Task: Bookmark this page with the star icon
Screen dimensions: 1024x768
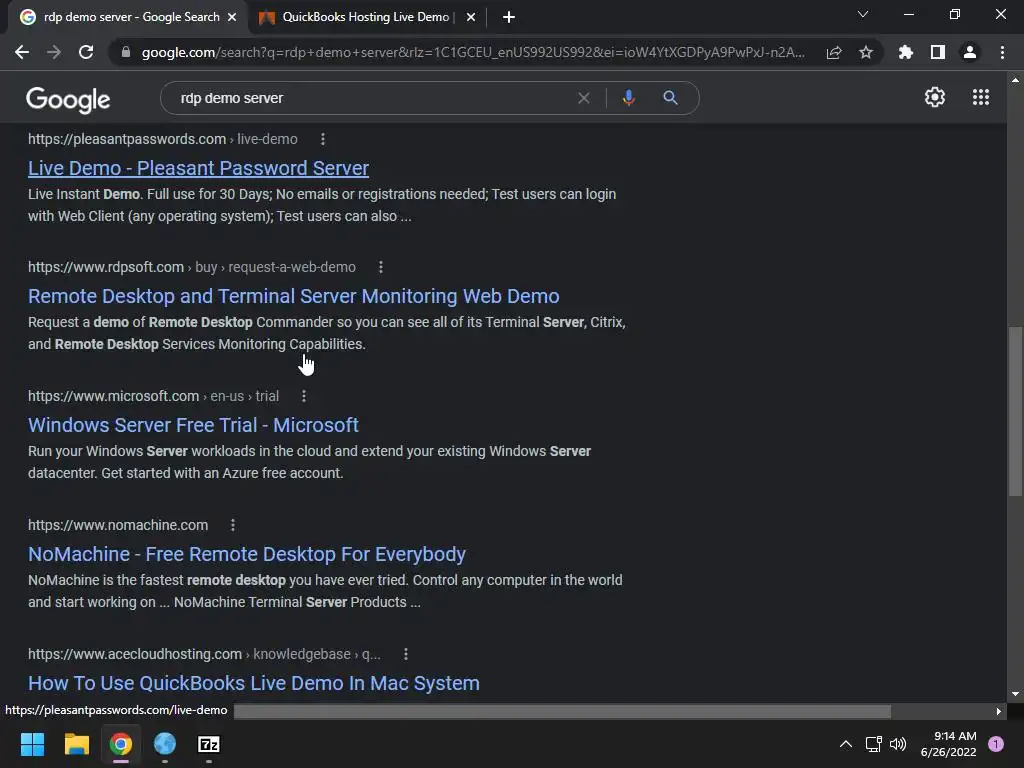Action: (x=866, y=52)
